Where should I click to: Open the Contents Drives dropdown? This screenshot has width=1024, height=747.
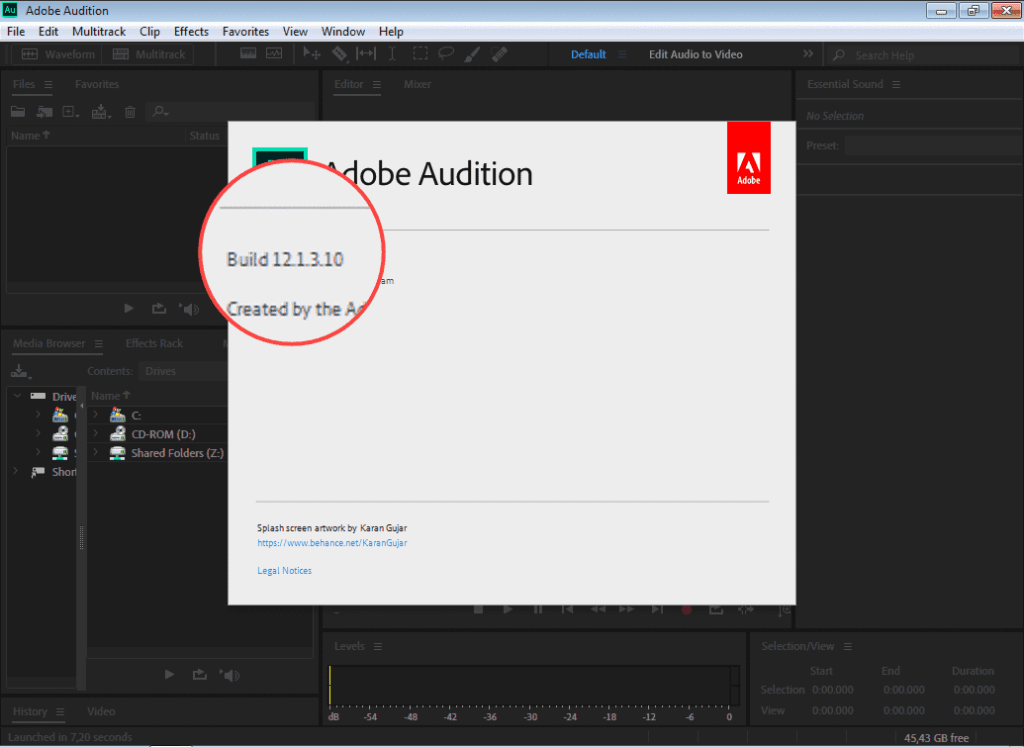coord(183,372)
